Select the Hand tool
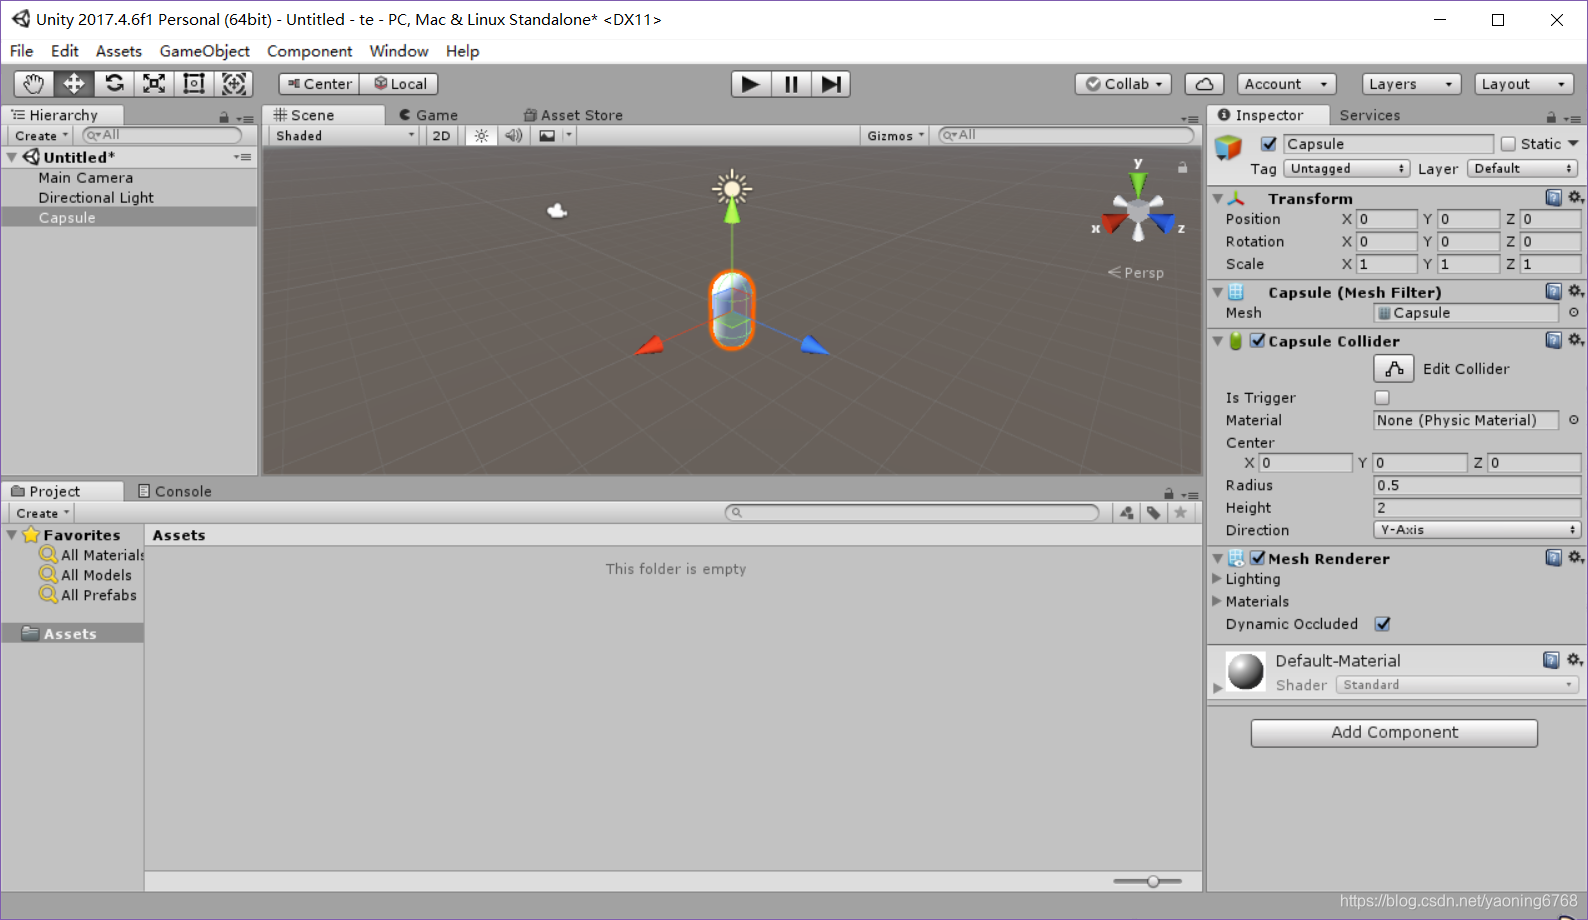Screen dimensions: 1588x920 click(x=34, y=84)
